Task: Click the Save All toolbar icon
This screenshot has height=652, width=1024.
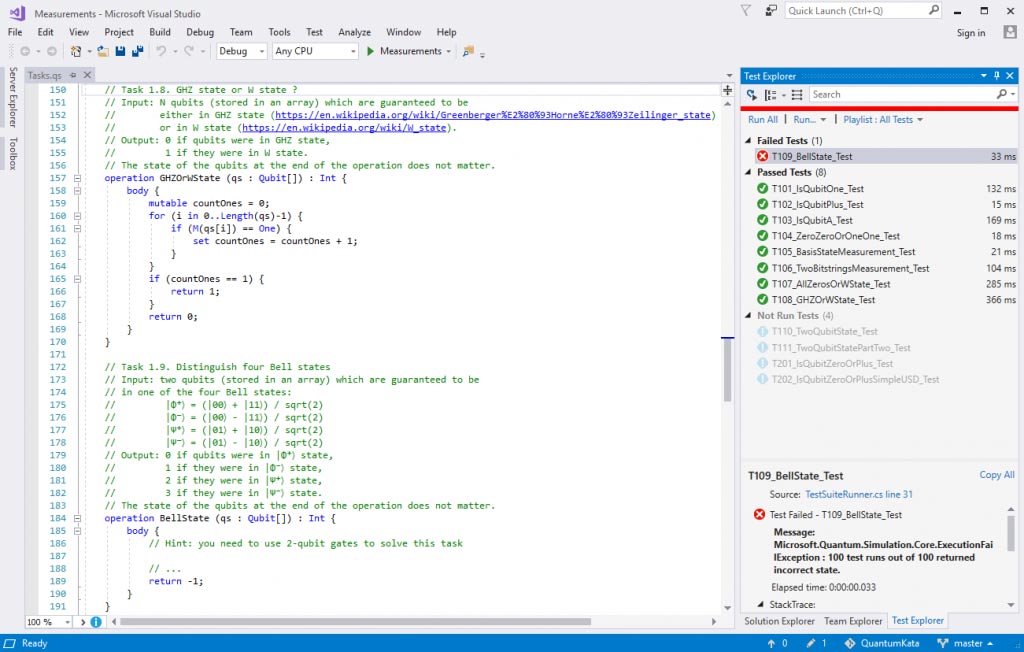Action: coord(136,51)
